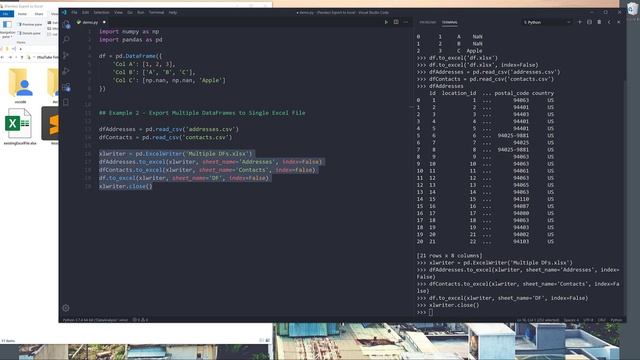The width and height of the screenshot is (640, 360).
Task: Open the View menu in VS Code
Action: tap(118, 13)
